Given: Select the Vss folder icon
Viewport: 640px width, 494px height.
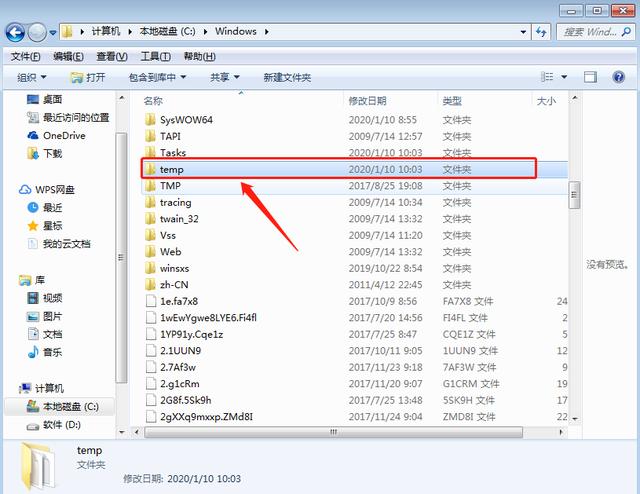Looking at the screenshot, I should [x=150, y=235].
